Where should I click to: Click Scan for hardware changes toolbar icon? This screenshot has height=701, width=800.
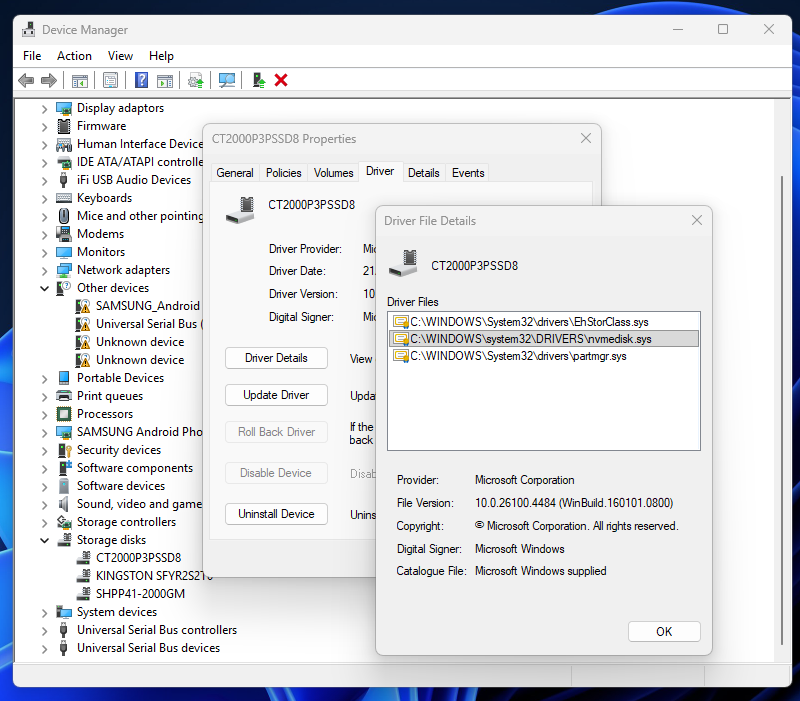point(227,80)
